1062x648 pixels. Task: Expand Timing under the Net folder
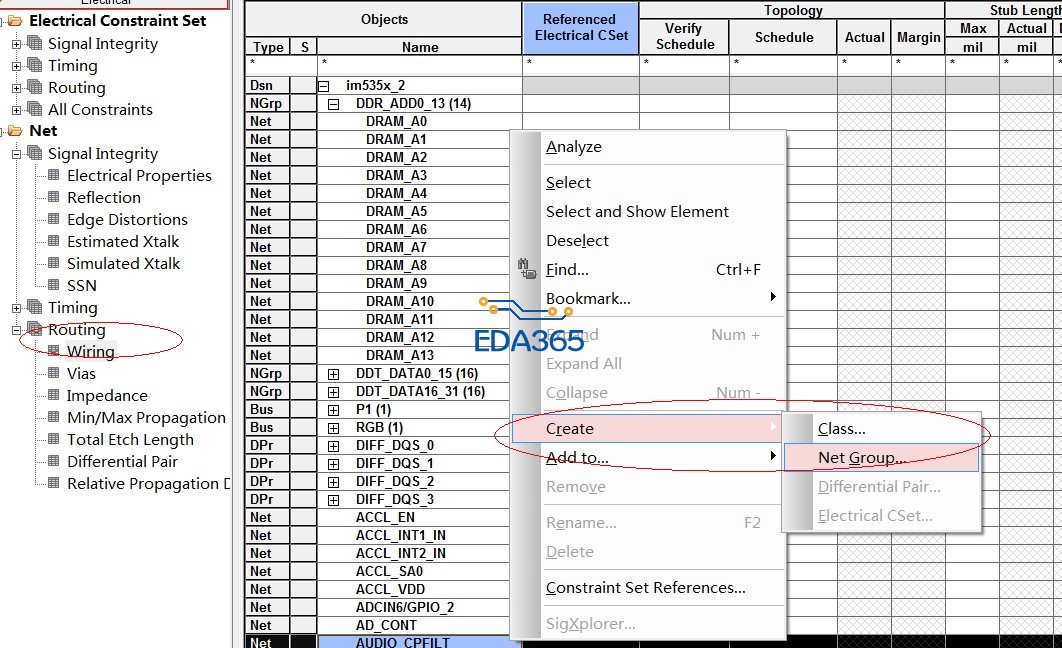pyautogui.click(x=16, y=308)
